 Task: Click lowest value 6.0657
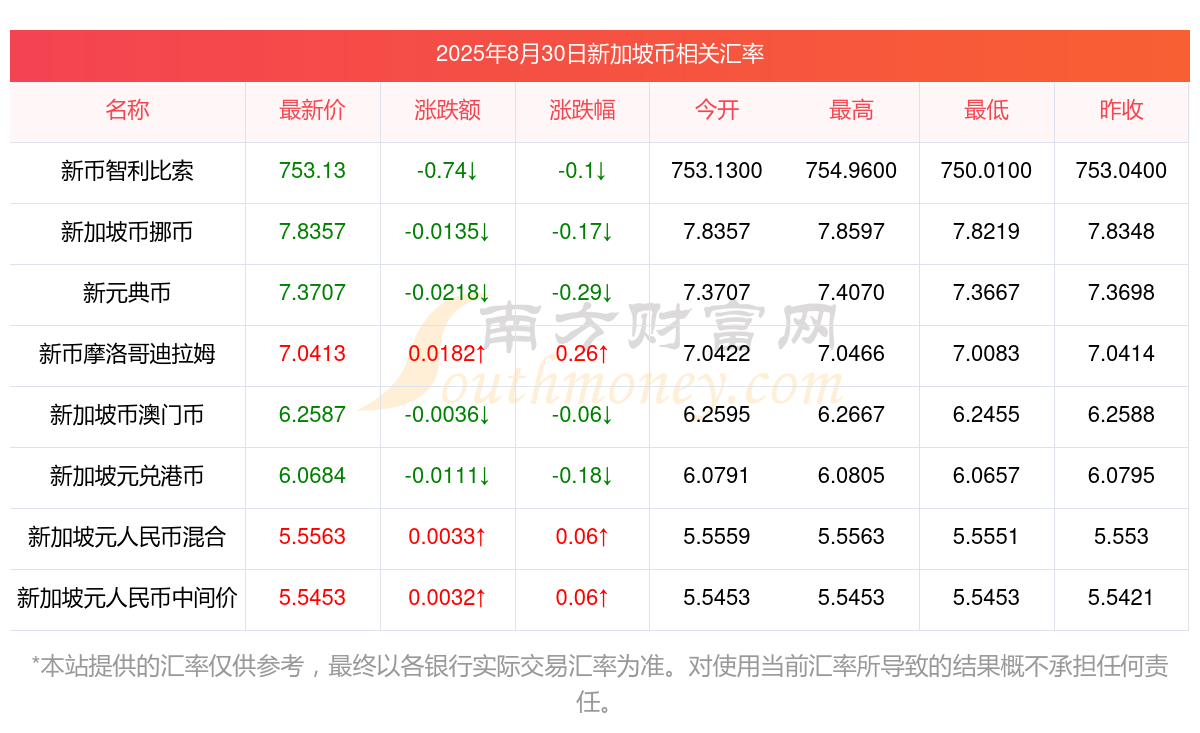tap(986, 476)
